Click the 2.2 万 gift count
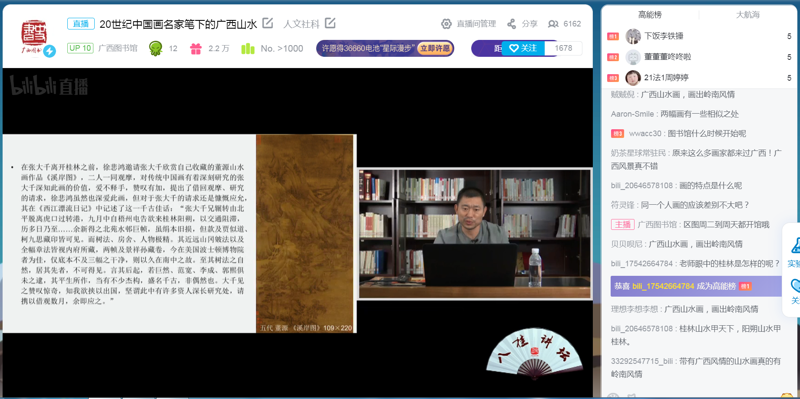800x399 pixels. pyautogui.click(x=219, y=48)
